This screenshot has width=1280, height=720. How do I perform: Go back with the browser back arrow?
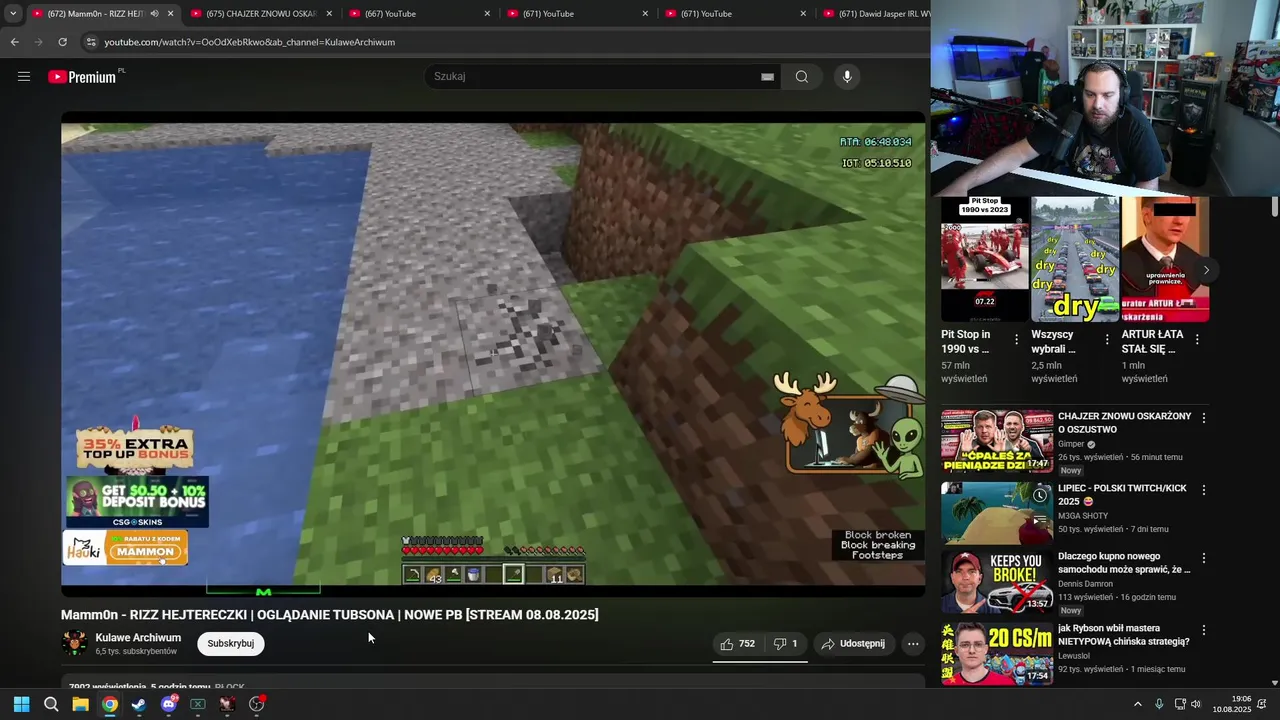point(14,42)
